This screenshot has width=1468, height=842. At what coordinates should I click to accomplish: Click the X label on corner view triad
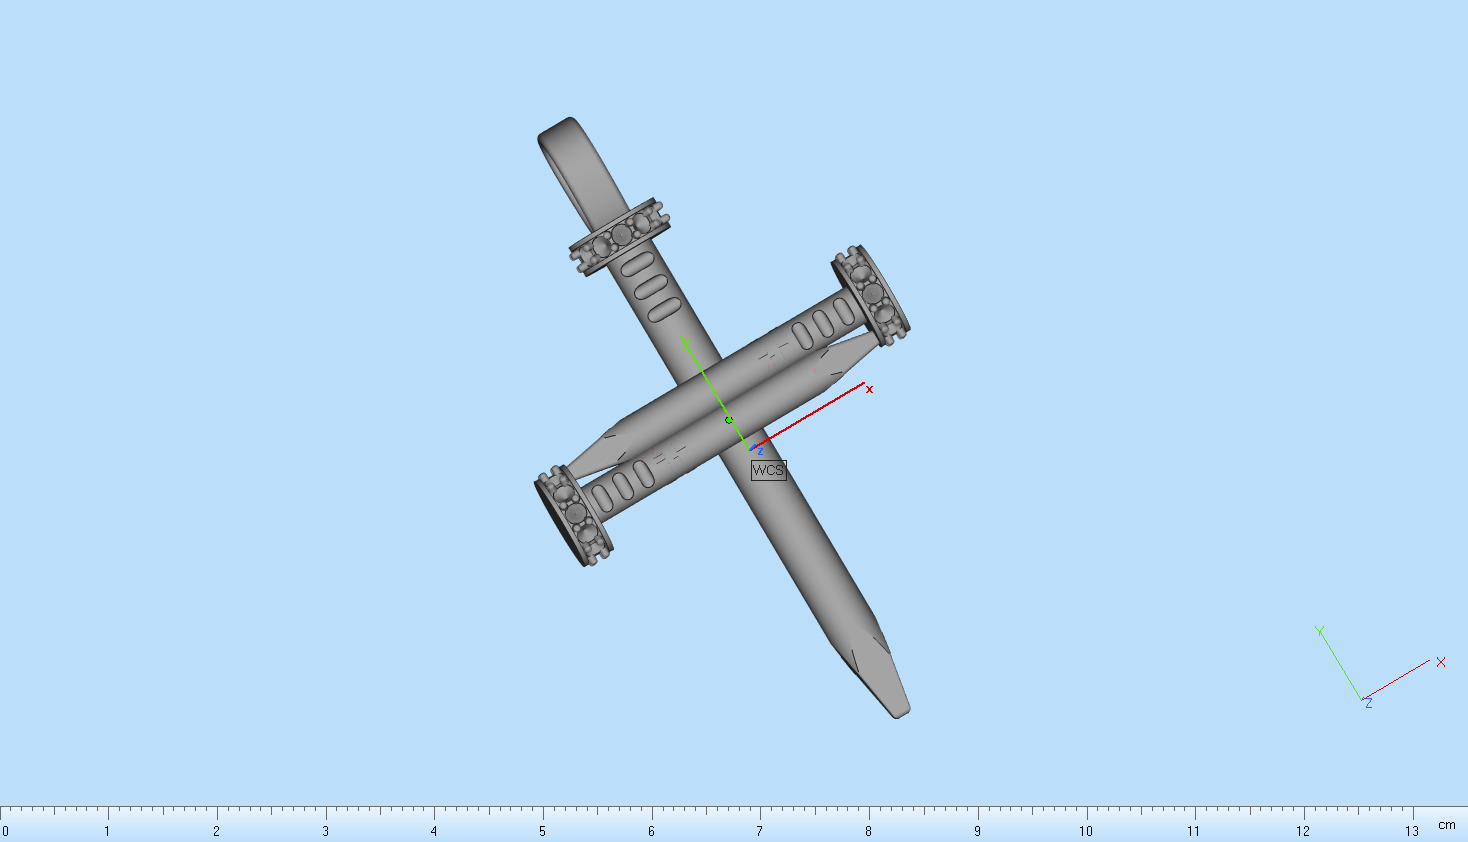[x=1441, y=662]
